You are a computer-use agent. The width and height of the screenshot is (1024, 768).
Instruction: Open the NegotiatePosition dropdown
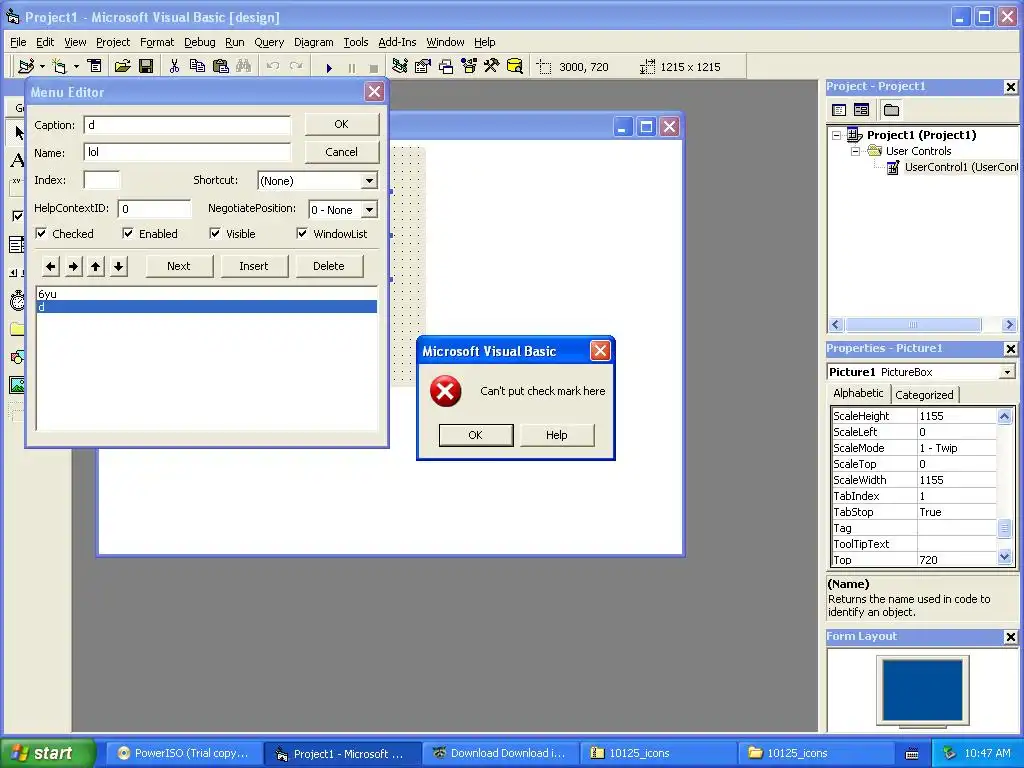(369, 210)
